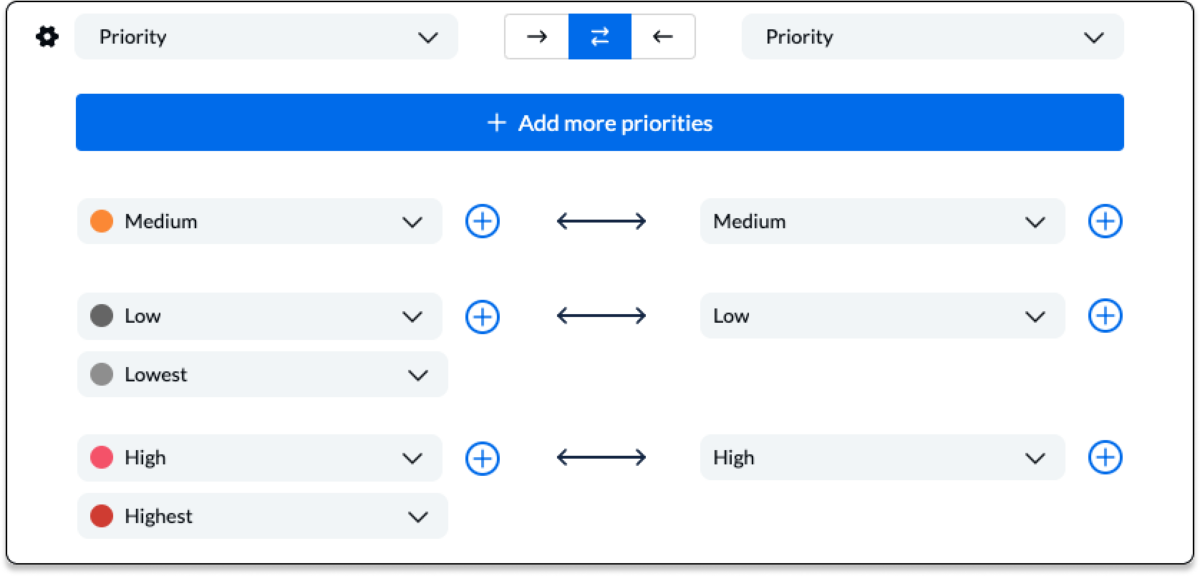The height and width of the screenshot is (576, 1200).
Task: Open the left Priority field dropdown
Action: point(265,36)
